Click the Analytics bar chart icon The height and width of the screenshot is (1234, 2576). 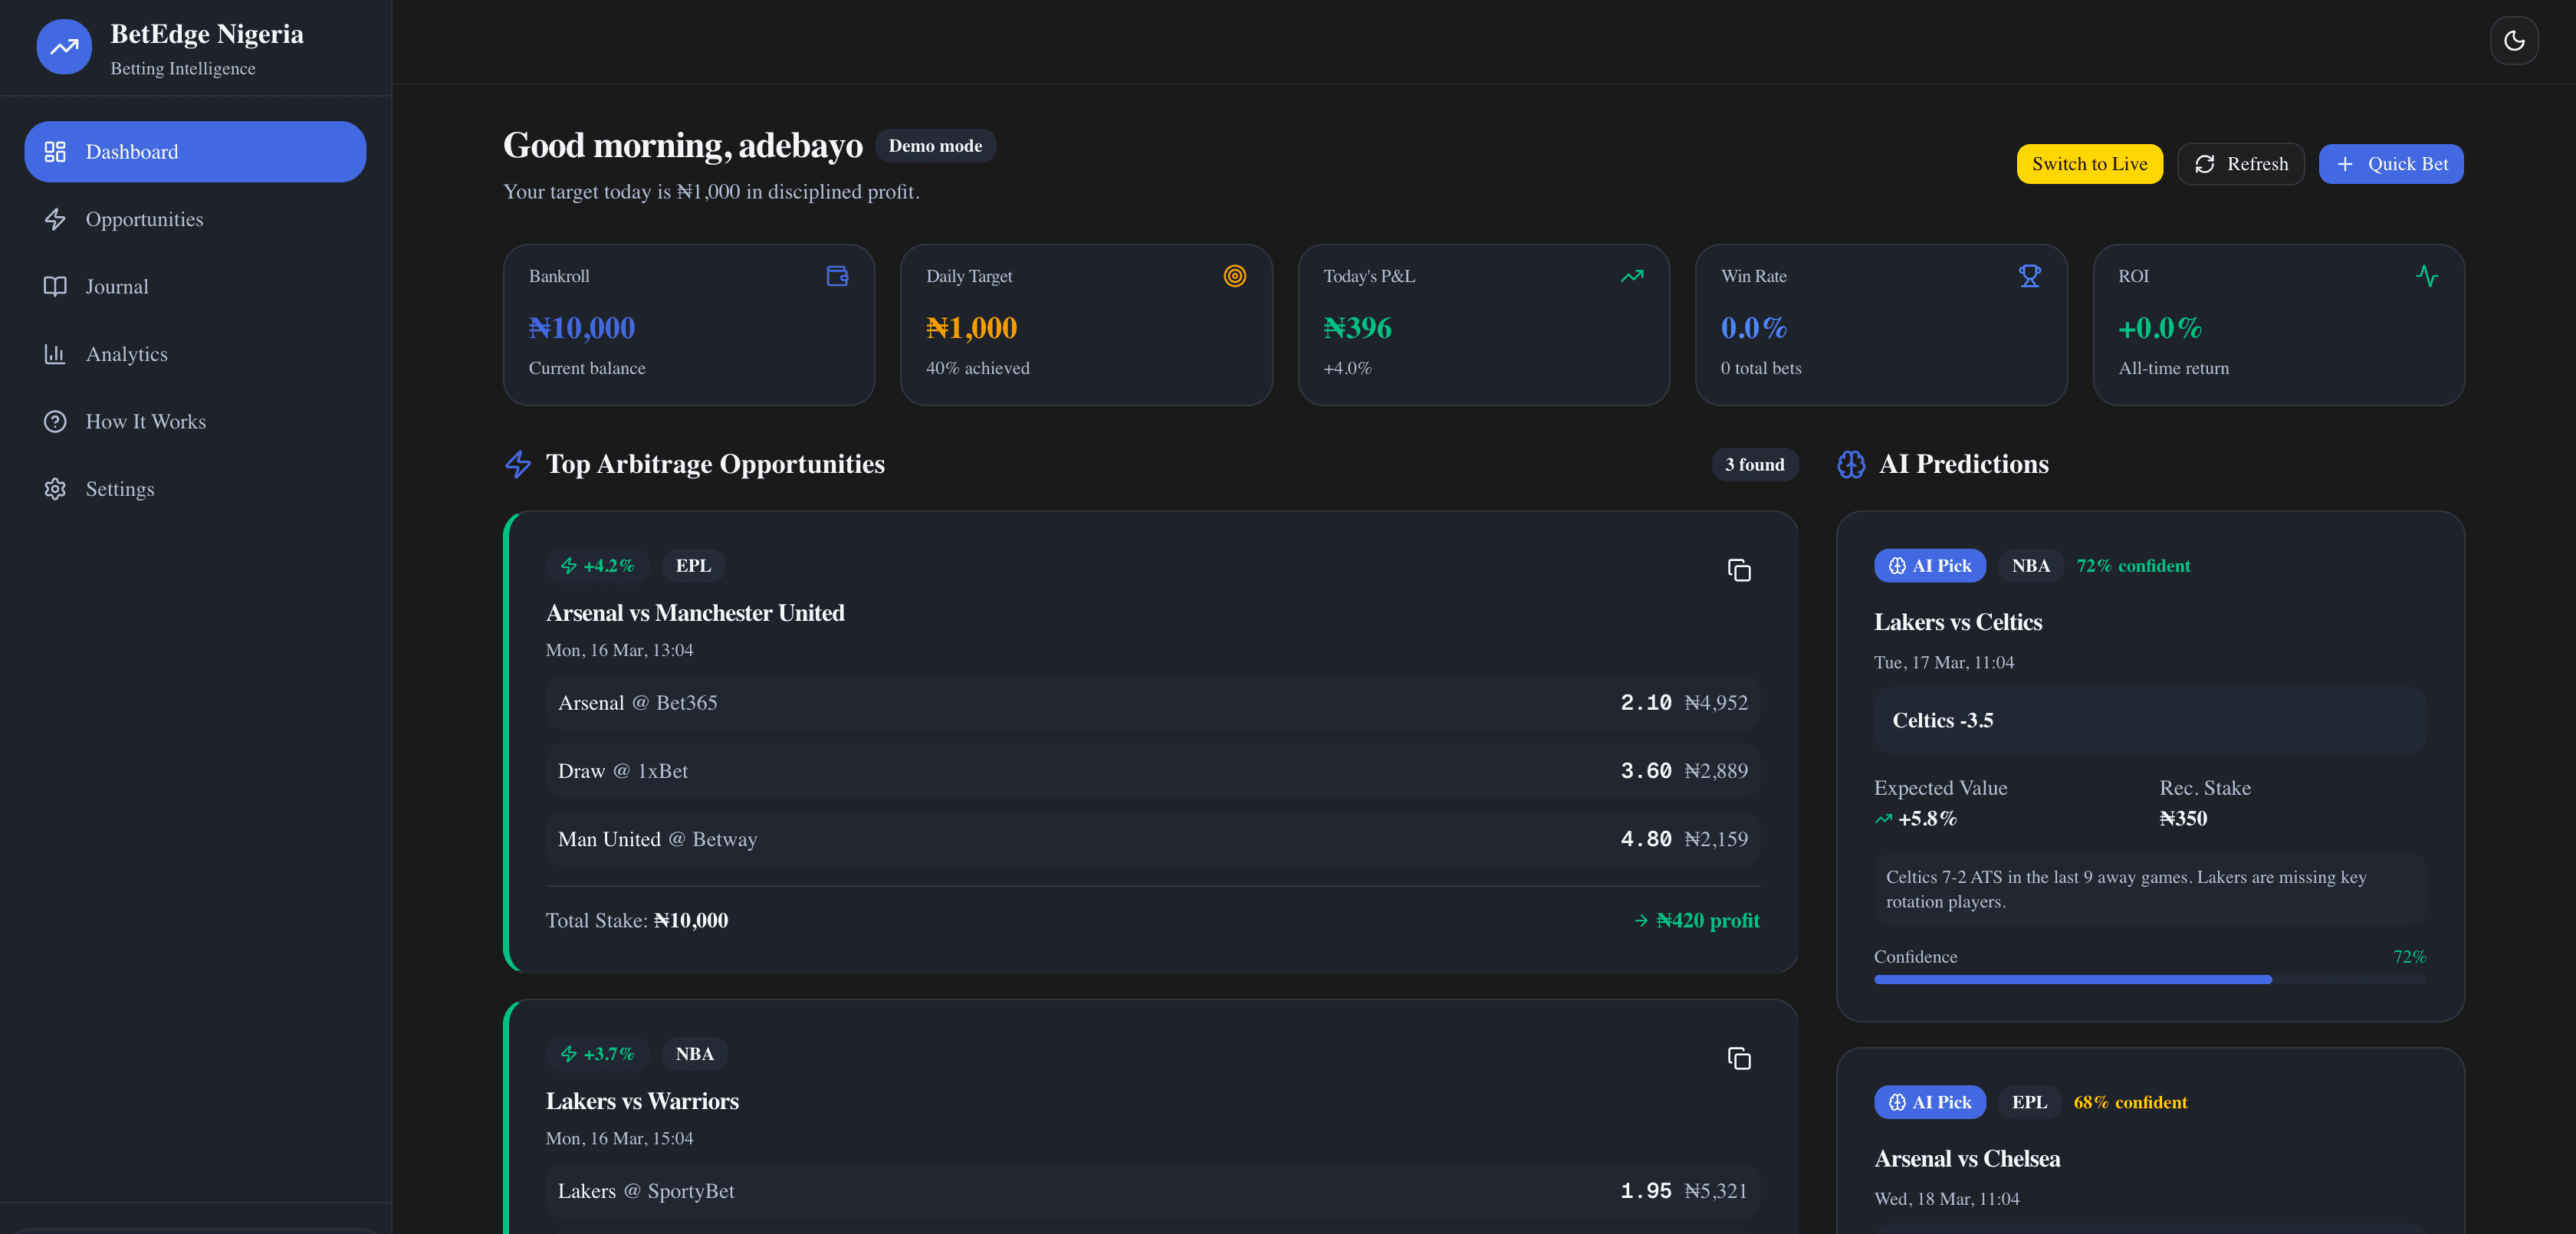56,354
